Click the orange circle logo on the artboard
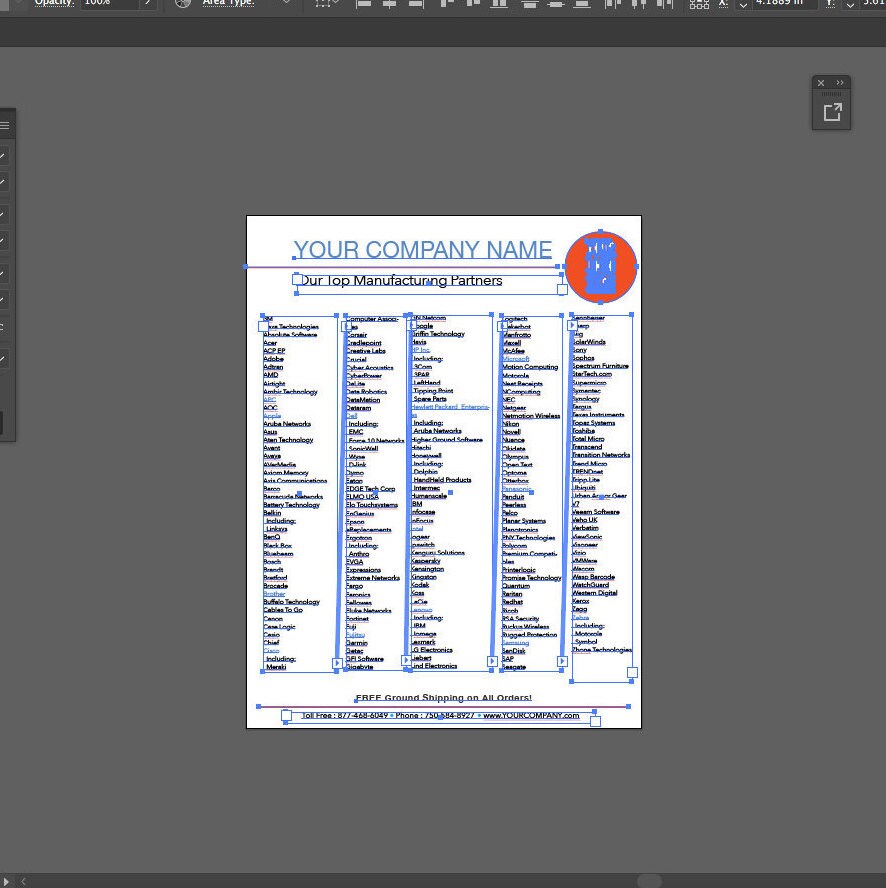Image resolution: width=886 pixels, height=888 pixels. [600, 267]
